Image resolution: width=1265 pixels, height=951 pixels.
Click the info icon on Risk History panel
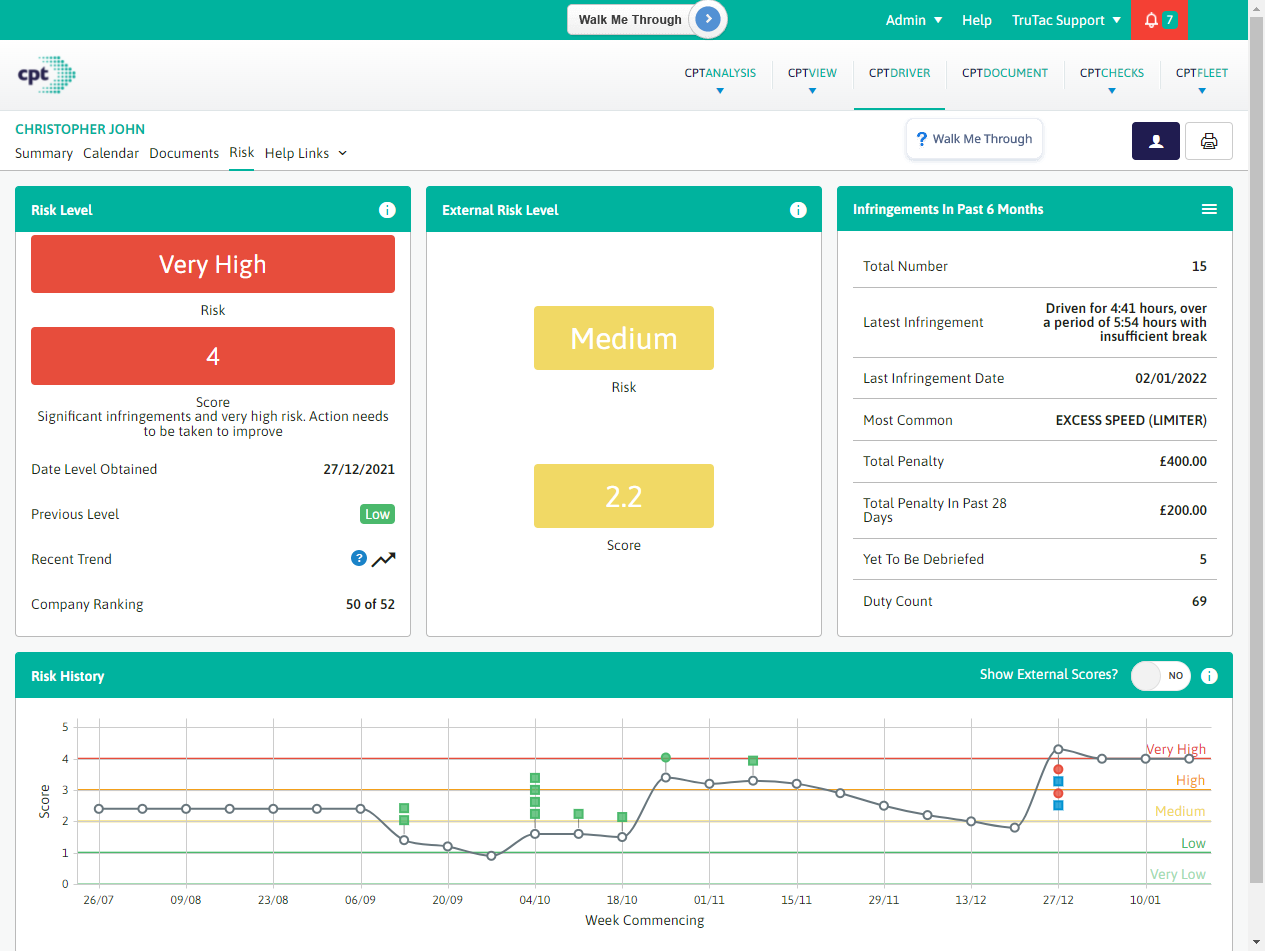pos(1209,675)
